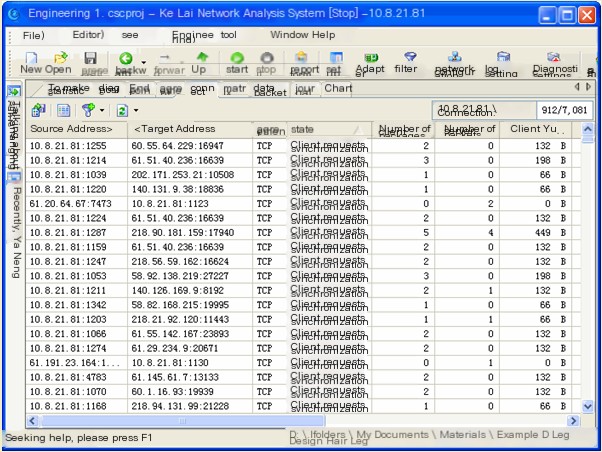The width and height of the screenshot is (602, 452).
Task: Click the tab strip right scroll arrow
Action: [x=588, y=87]
